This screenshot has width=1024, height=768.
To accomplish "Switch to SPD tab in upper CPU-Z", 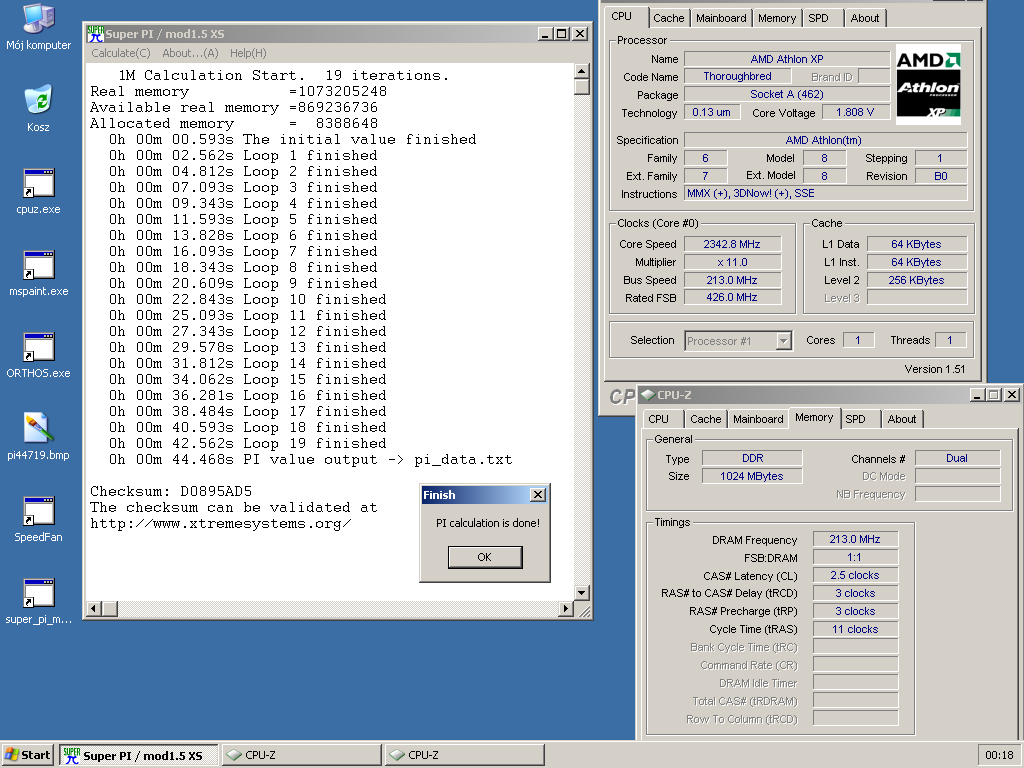I will pyautogui.click(x=818, y=18).
